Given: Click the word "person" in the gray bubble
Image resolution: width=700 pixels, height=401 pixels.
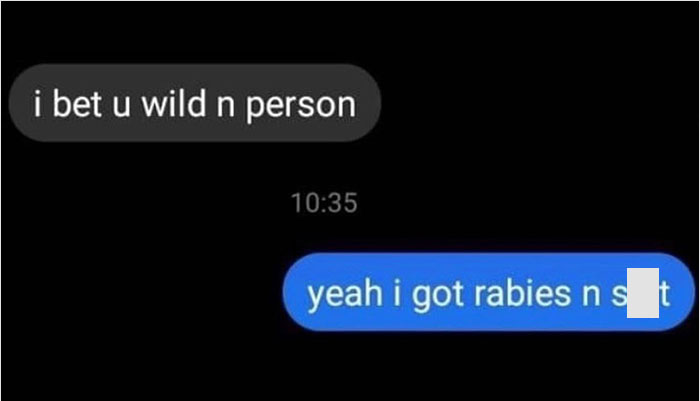Looking at the screenshot, I should coord(301,106).
